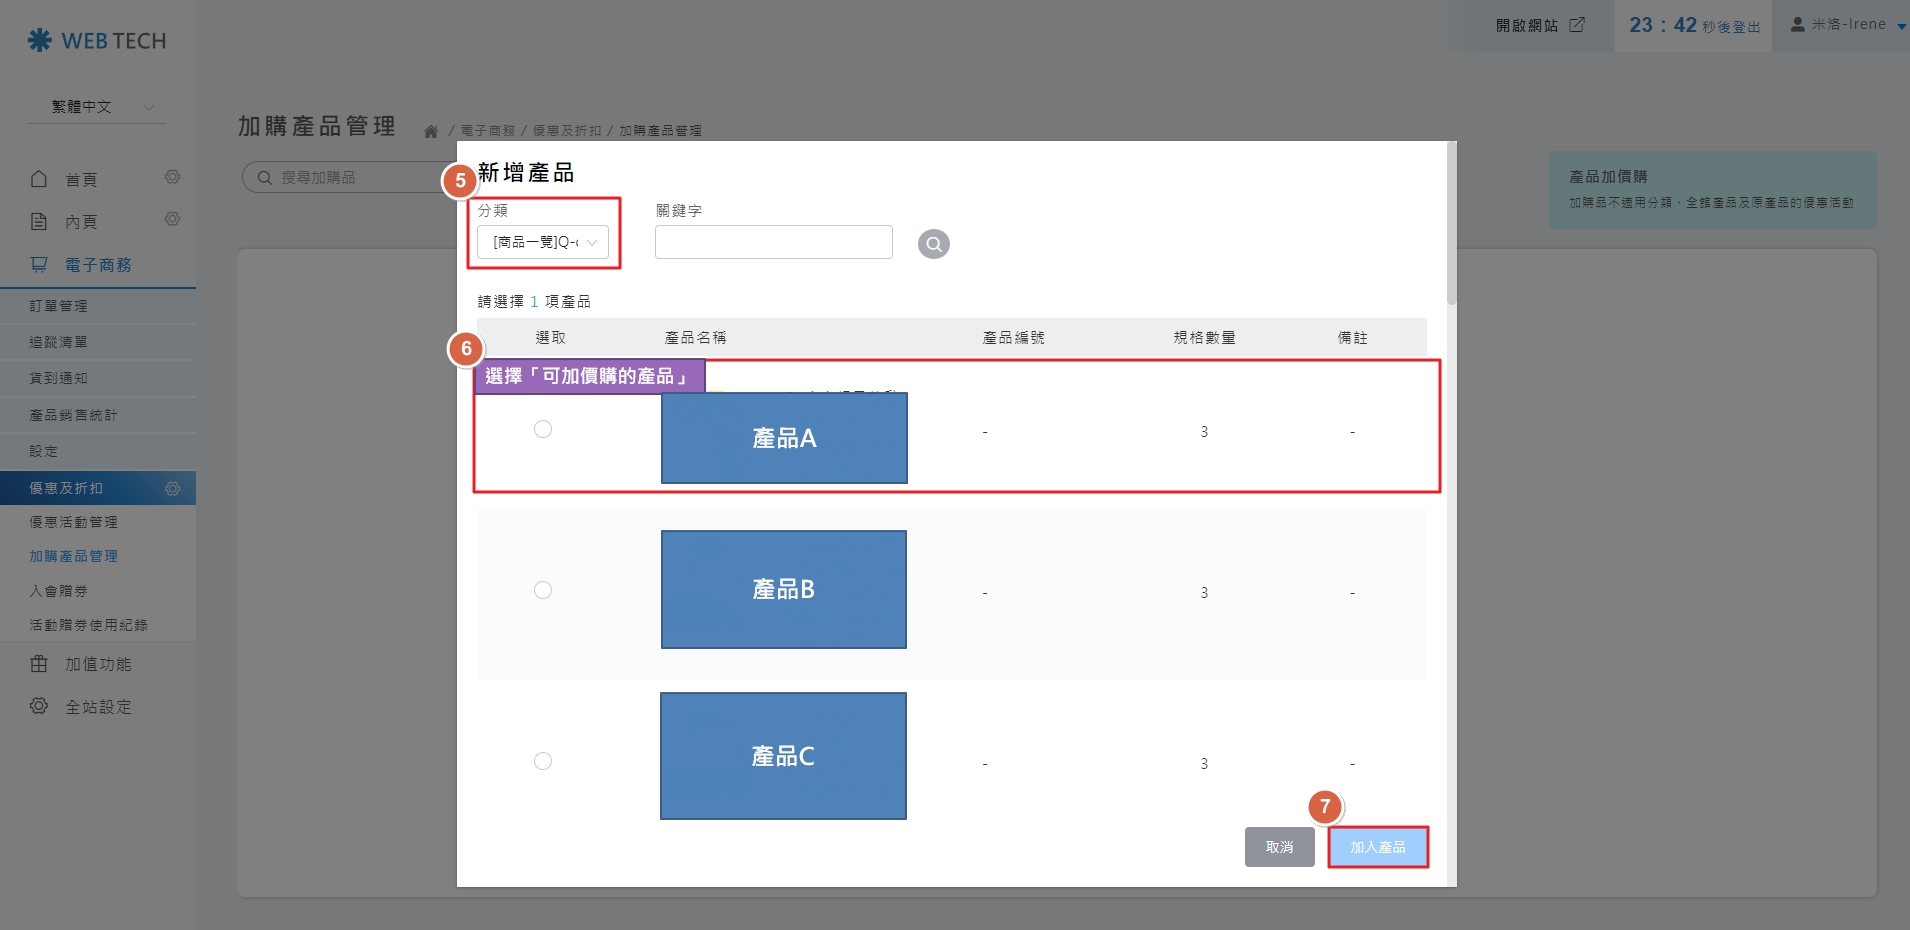This screenshot has height=930, width=1910.
Task: Click the 加入產品 button
Action: coord(1377,847)
